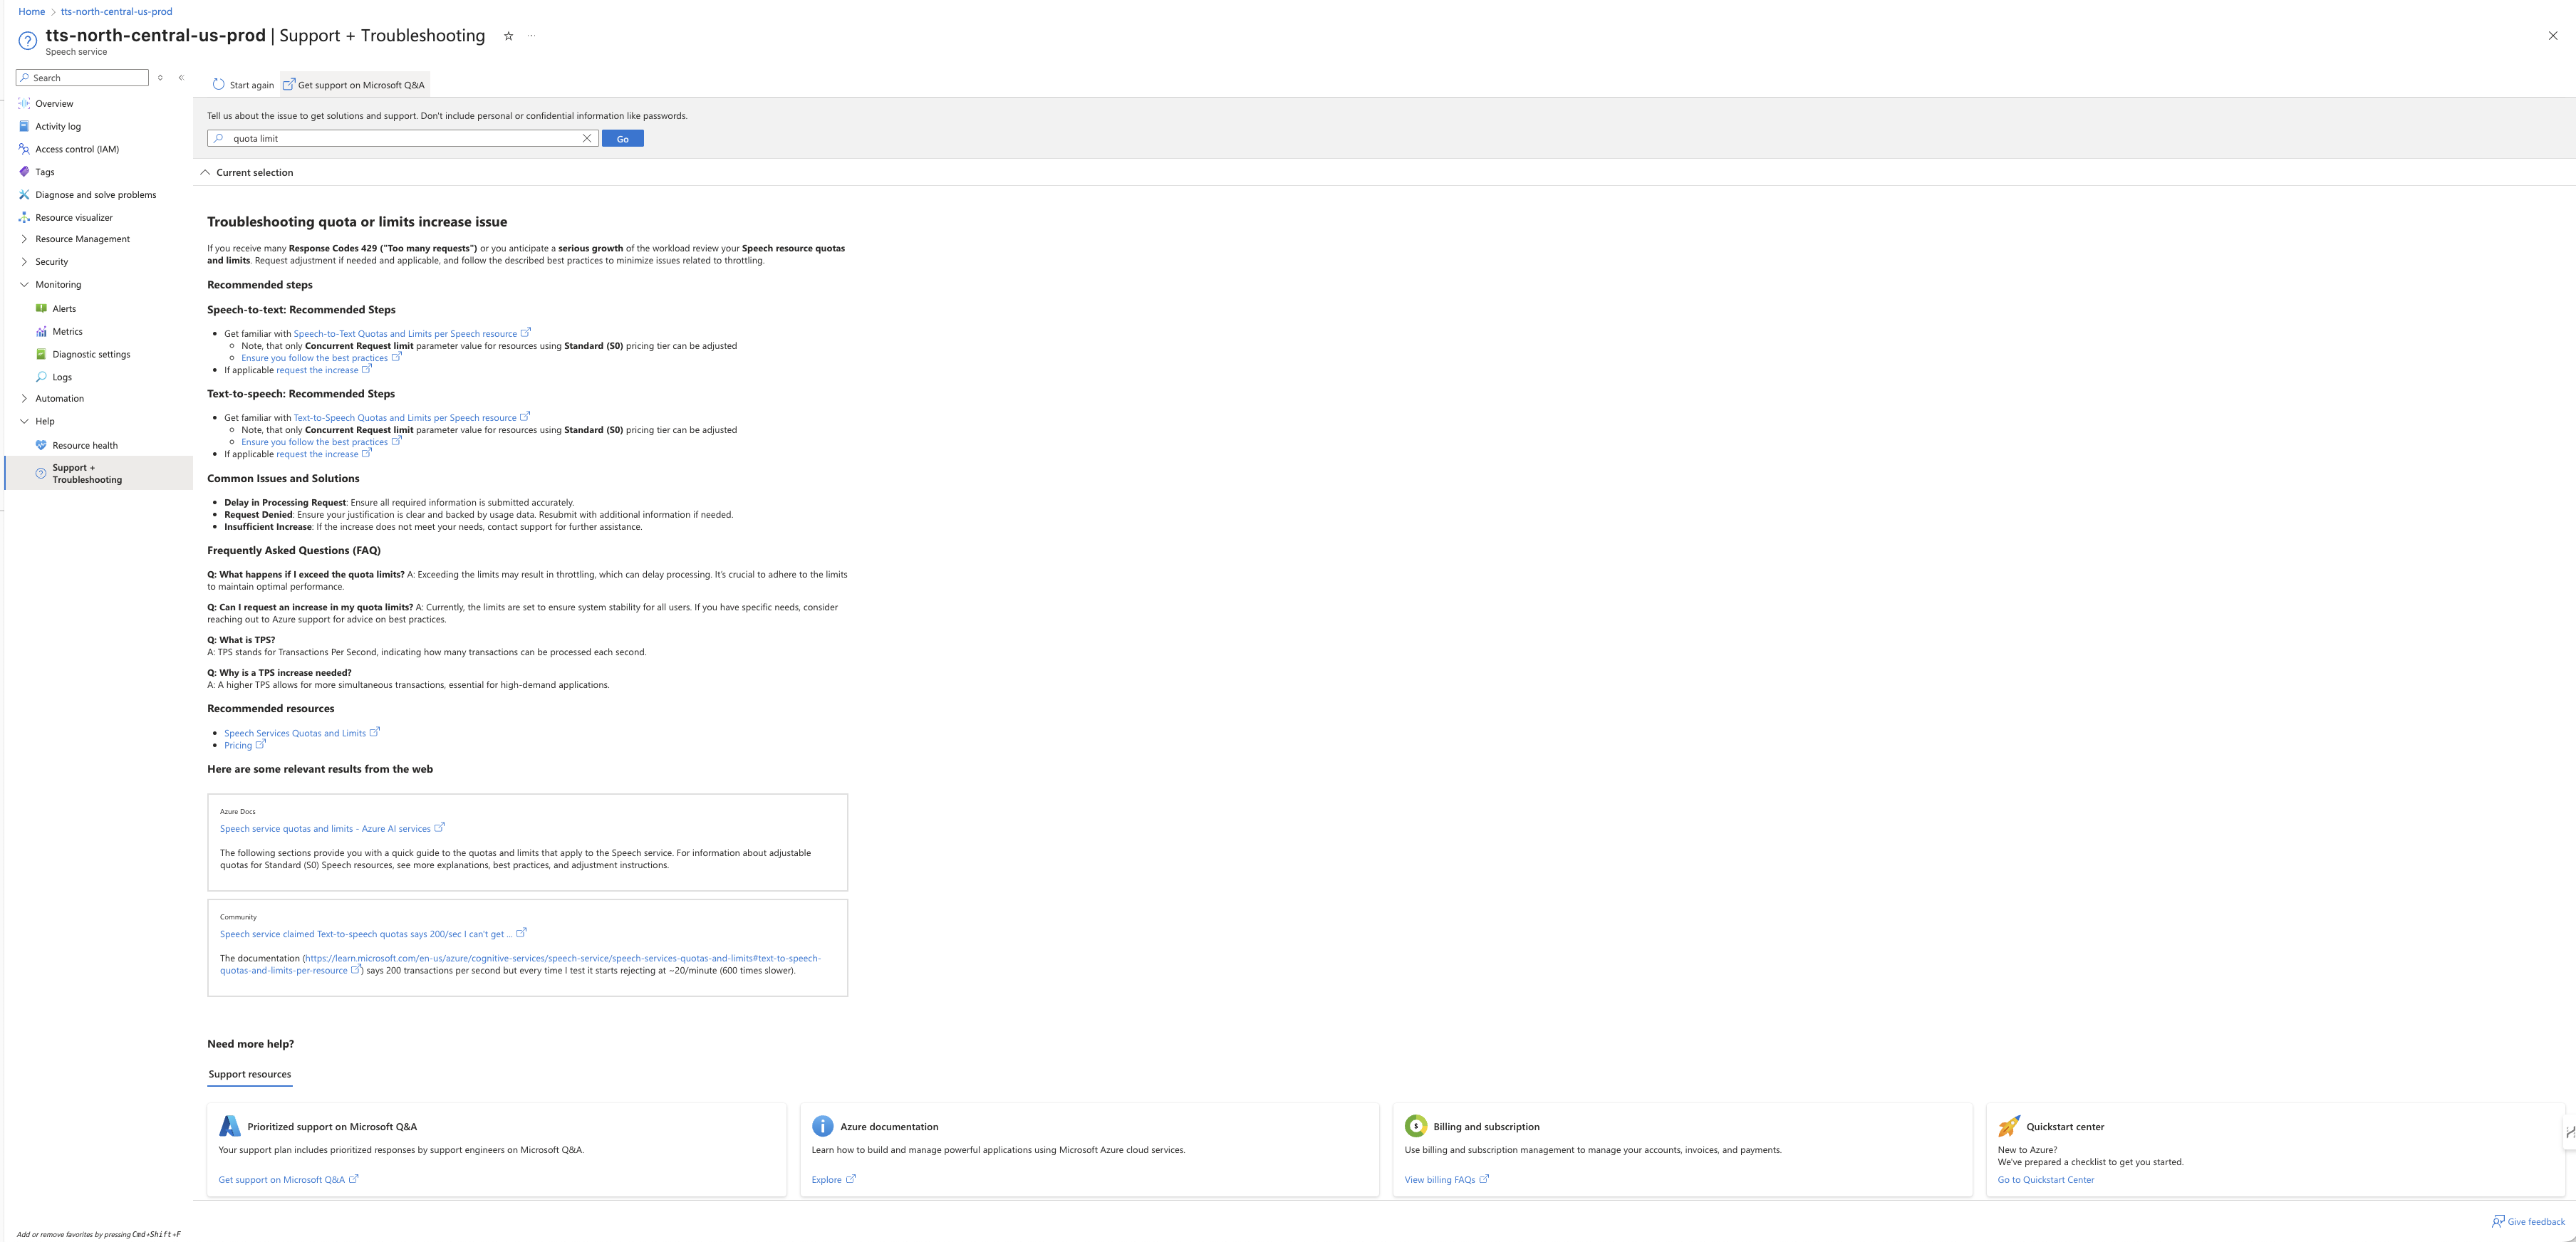Image resolution: width=2576 pixels, height=1242 pixels.
Task: Click Support + Troubleshooting question icon
Action: 41,473
